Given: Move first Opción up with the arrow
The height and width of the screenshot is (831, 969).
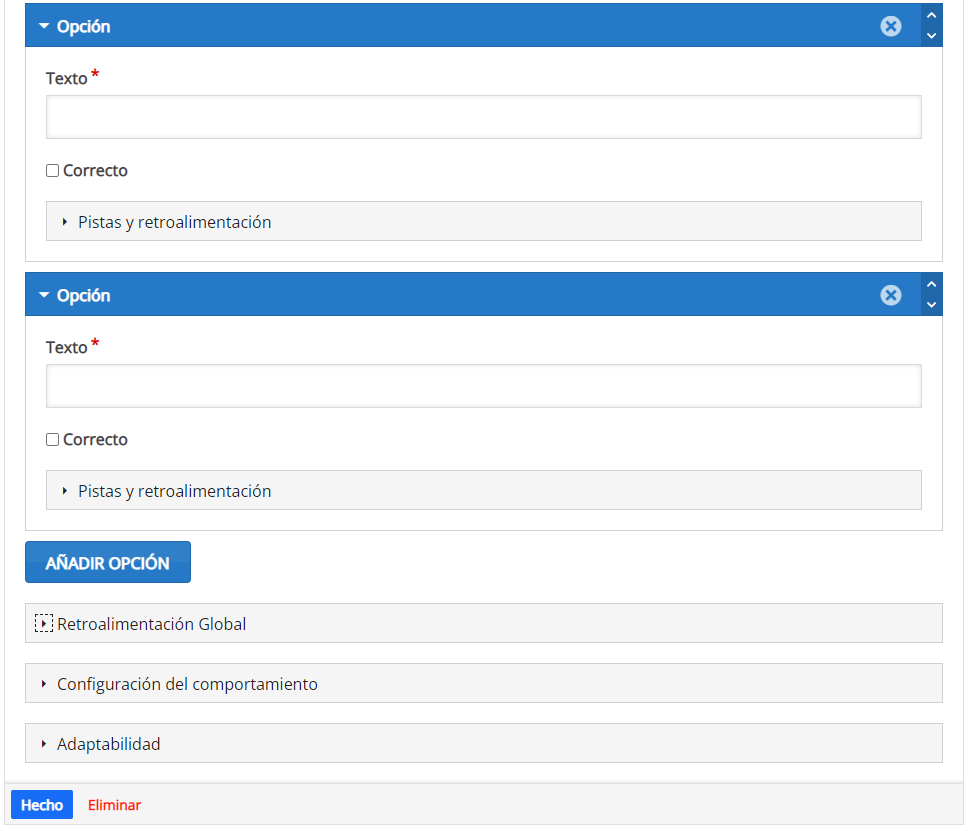Looking at the screenshot, I should click(931, 15).
